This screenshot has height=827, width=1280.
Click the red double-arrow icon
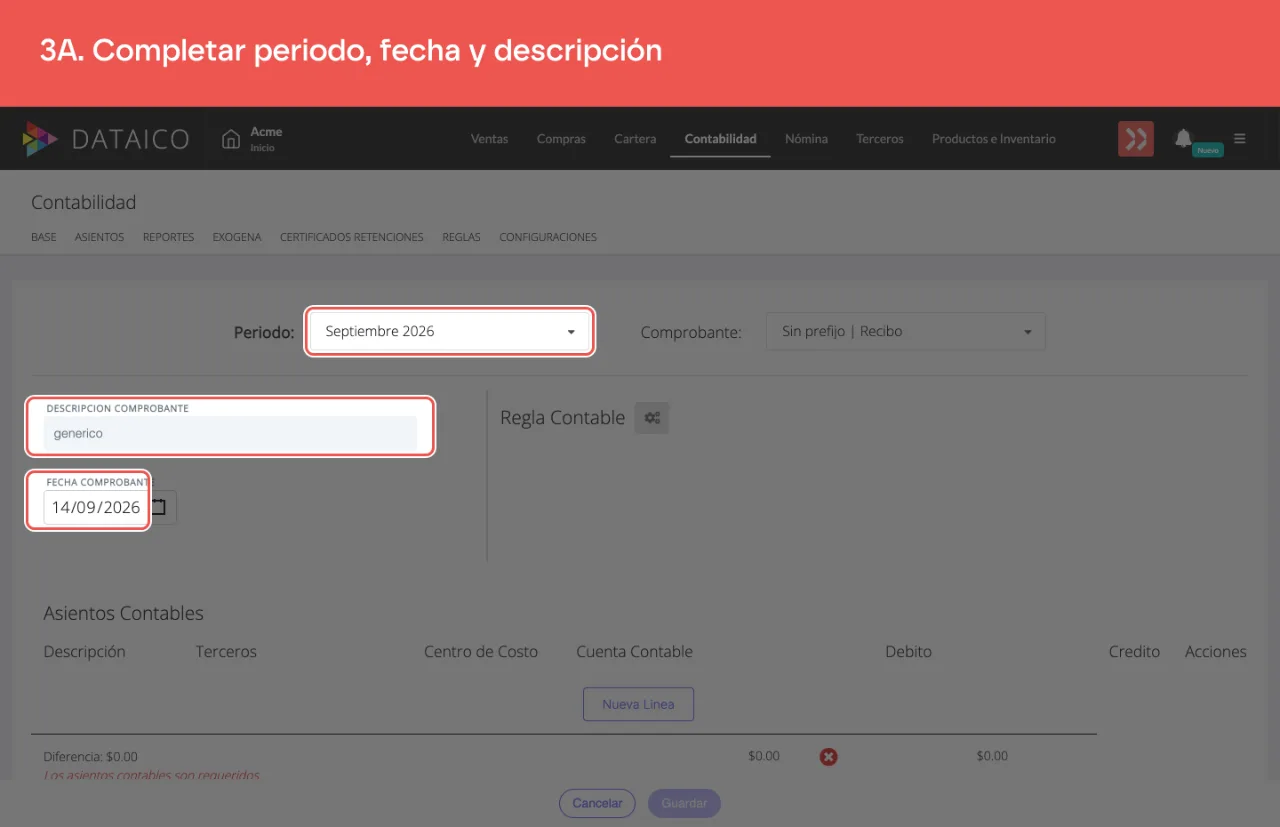1136,139
